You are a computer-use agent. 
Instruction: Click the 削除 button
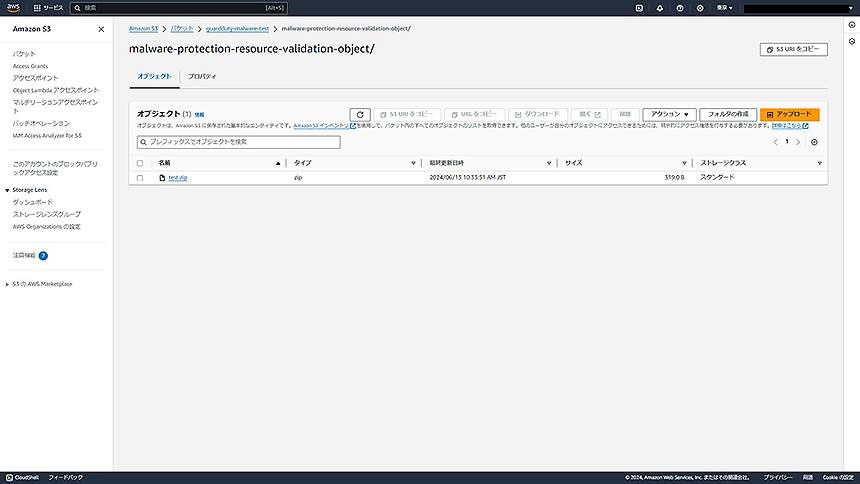click(x=625, y=114)
